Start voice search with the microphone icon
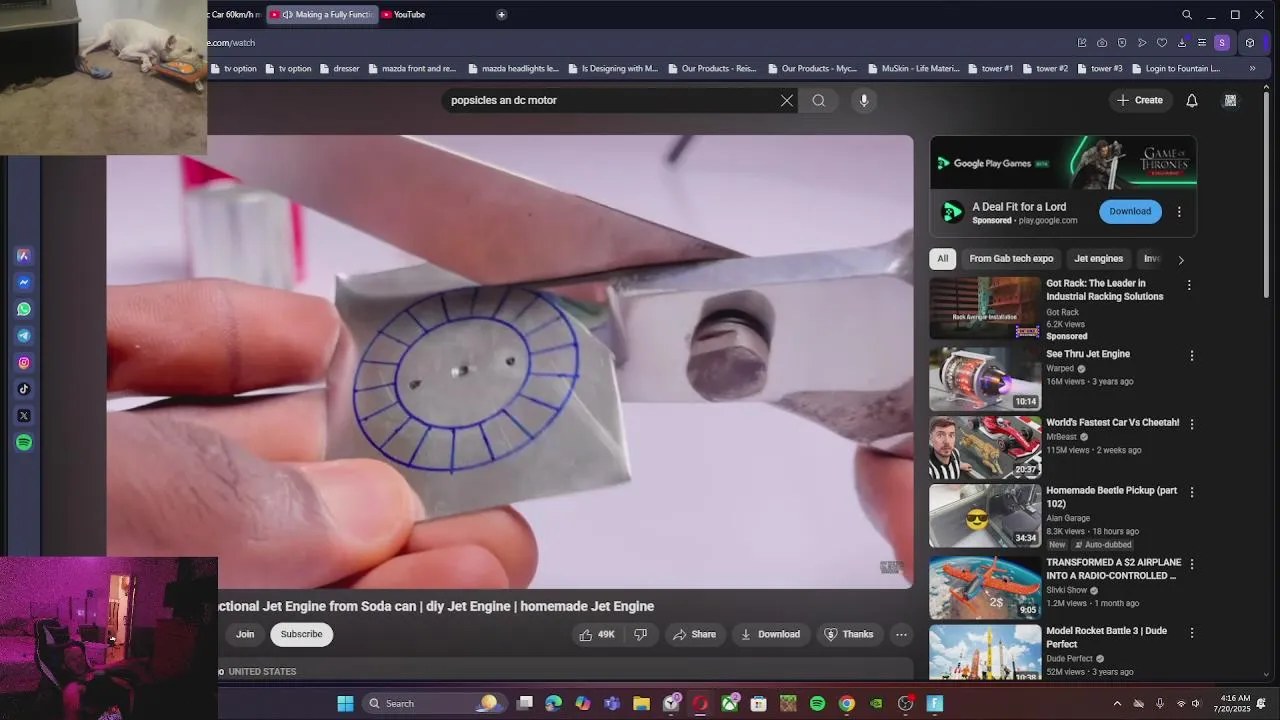Image resolution: width=1280 pixels, height=720 pixels. tap(864, 100)
